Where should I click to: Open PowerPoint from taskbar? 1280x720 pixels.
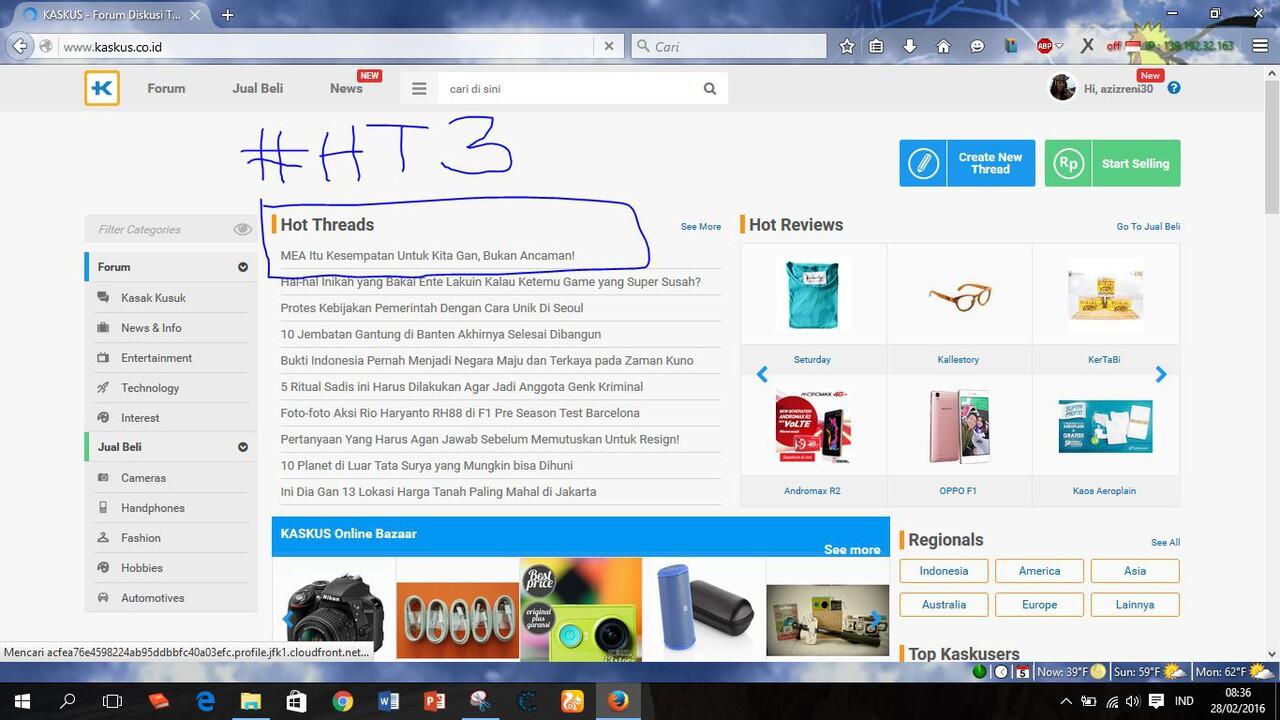[435, 701]
